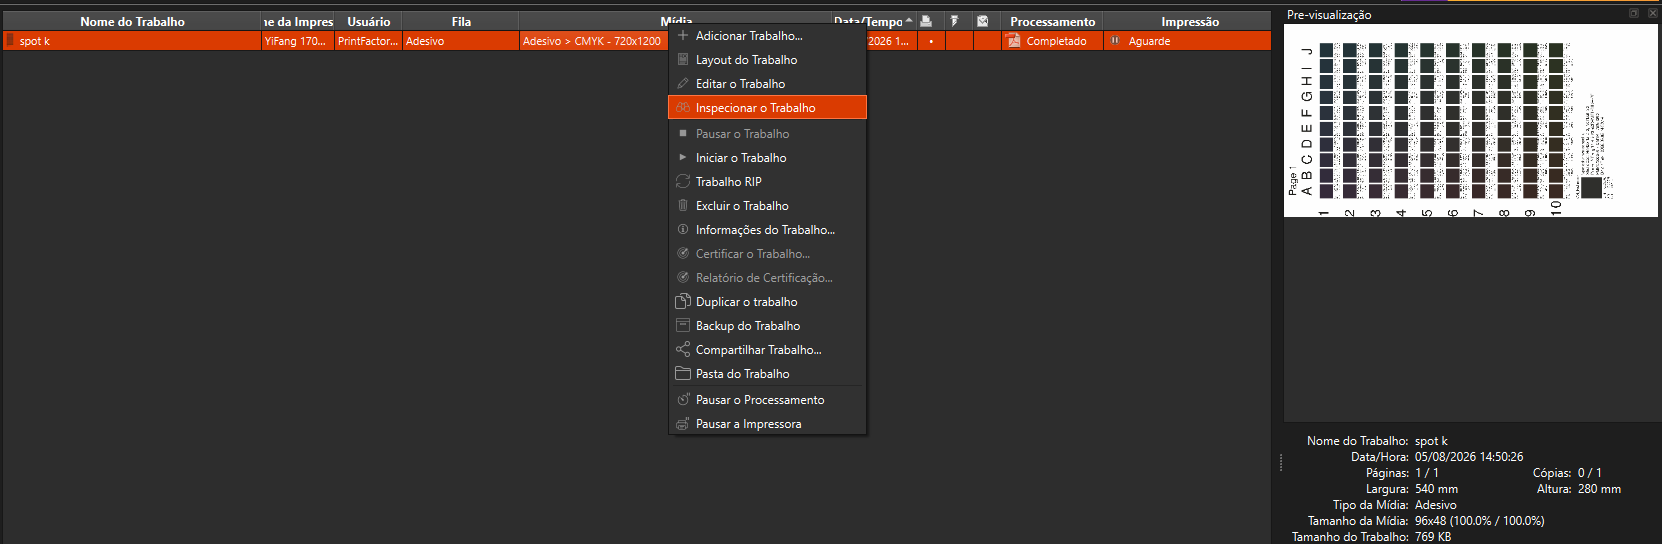The width and height of the screenshot is (1662, 544).
Task: Click the pencil icon for Editar o Trabalho
Action: 683,84
